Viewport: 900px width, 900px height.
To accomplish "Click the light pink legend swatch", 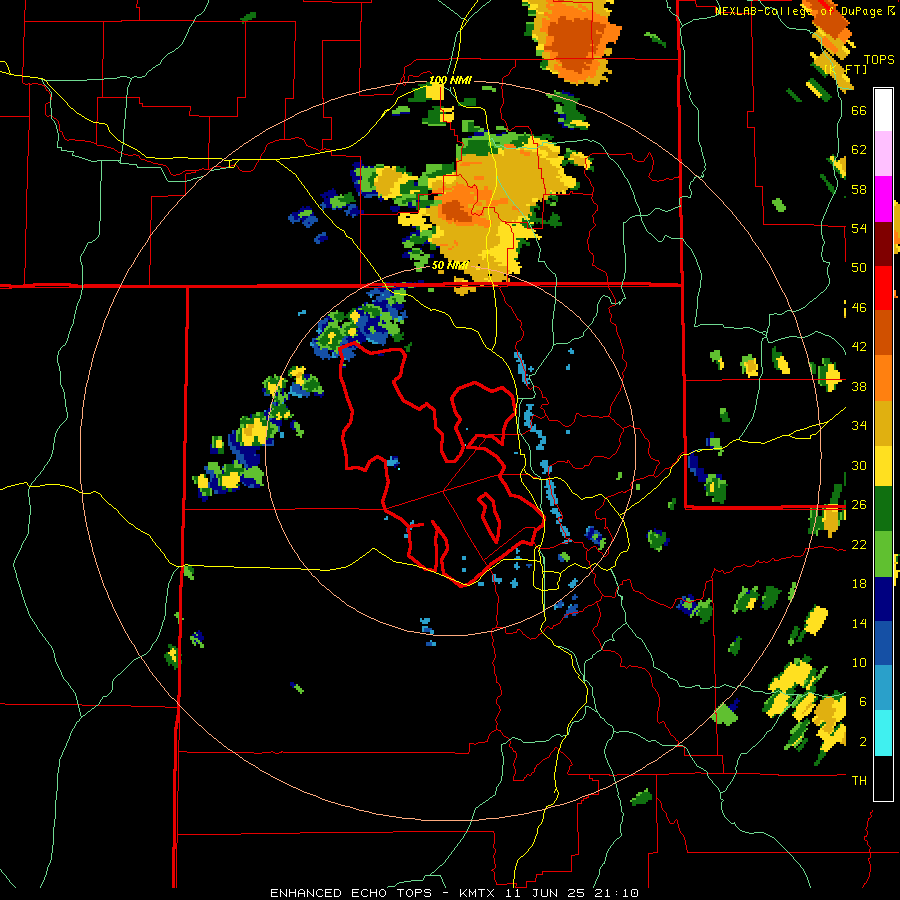I will 883,153.
